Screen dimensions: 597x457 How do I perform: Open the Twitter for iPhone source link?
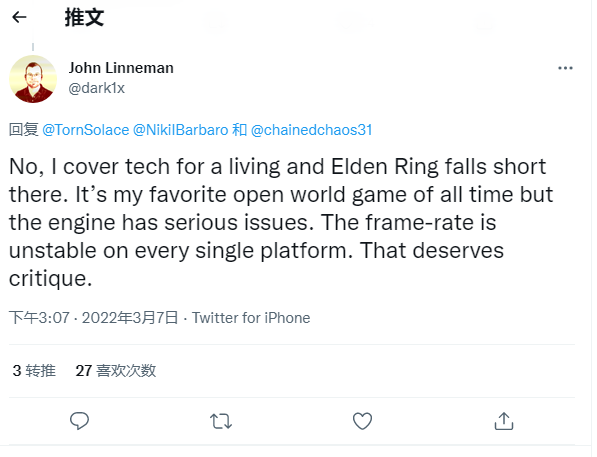pos(251,318)
